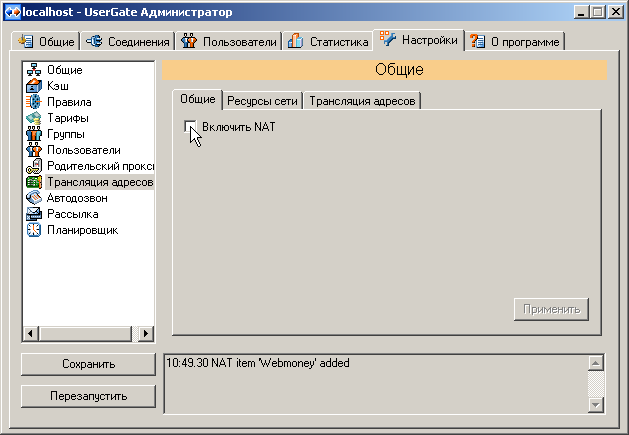The image size is (629, 435).
Task: Click the Настройки wrench icon
Action: coord(388,39)
